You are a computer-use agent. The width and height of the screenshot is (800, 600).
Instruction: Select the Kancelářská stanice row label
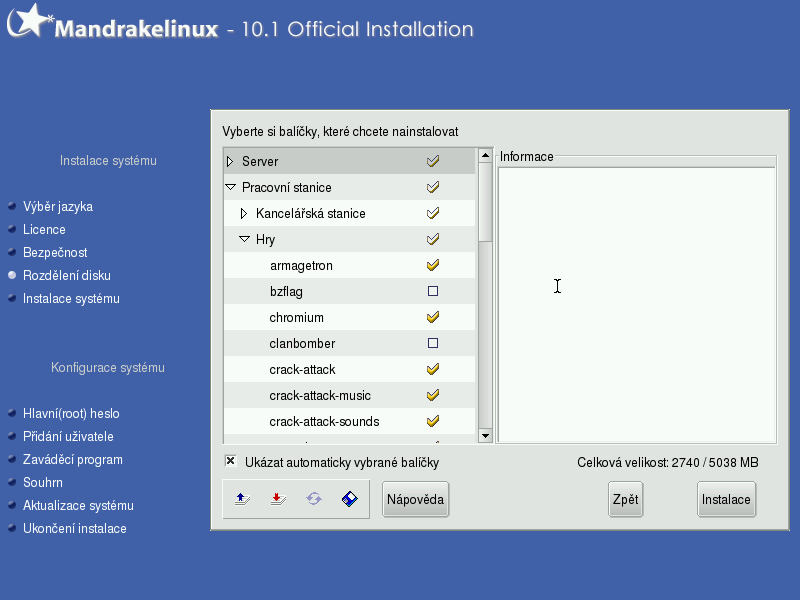click(311, 214)
